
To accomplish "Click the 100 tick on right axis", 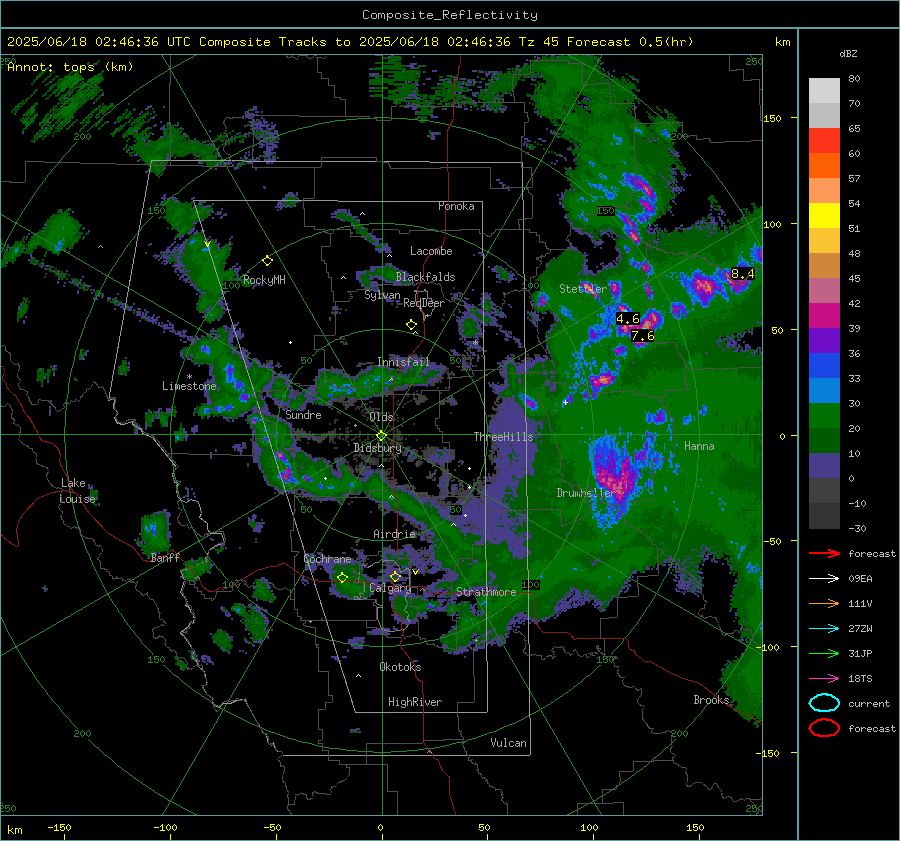I will pos(772,224).
